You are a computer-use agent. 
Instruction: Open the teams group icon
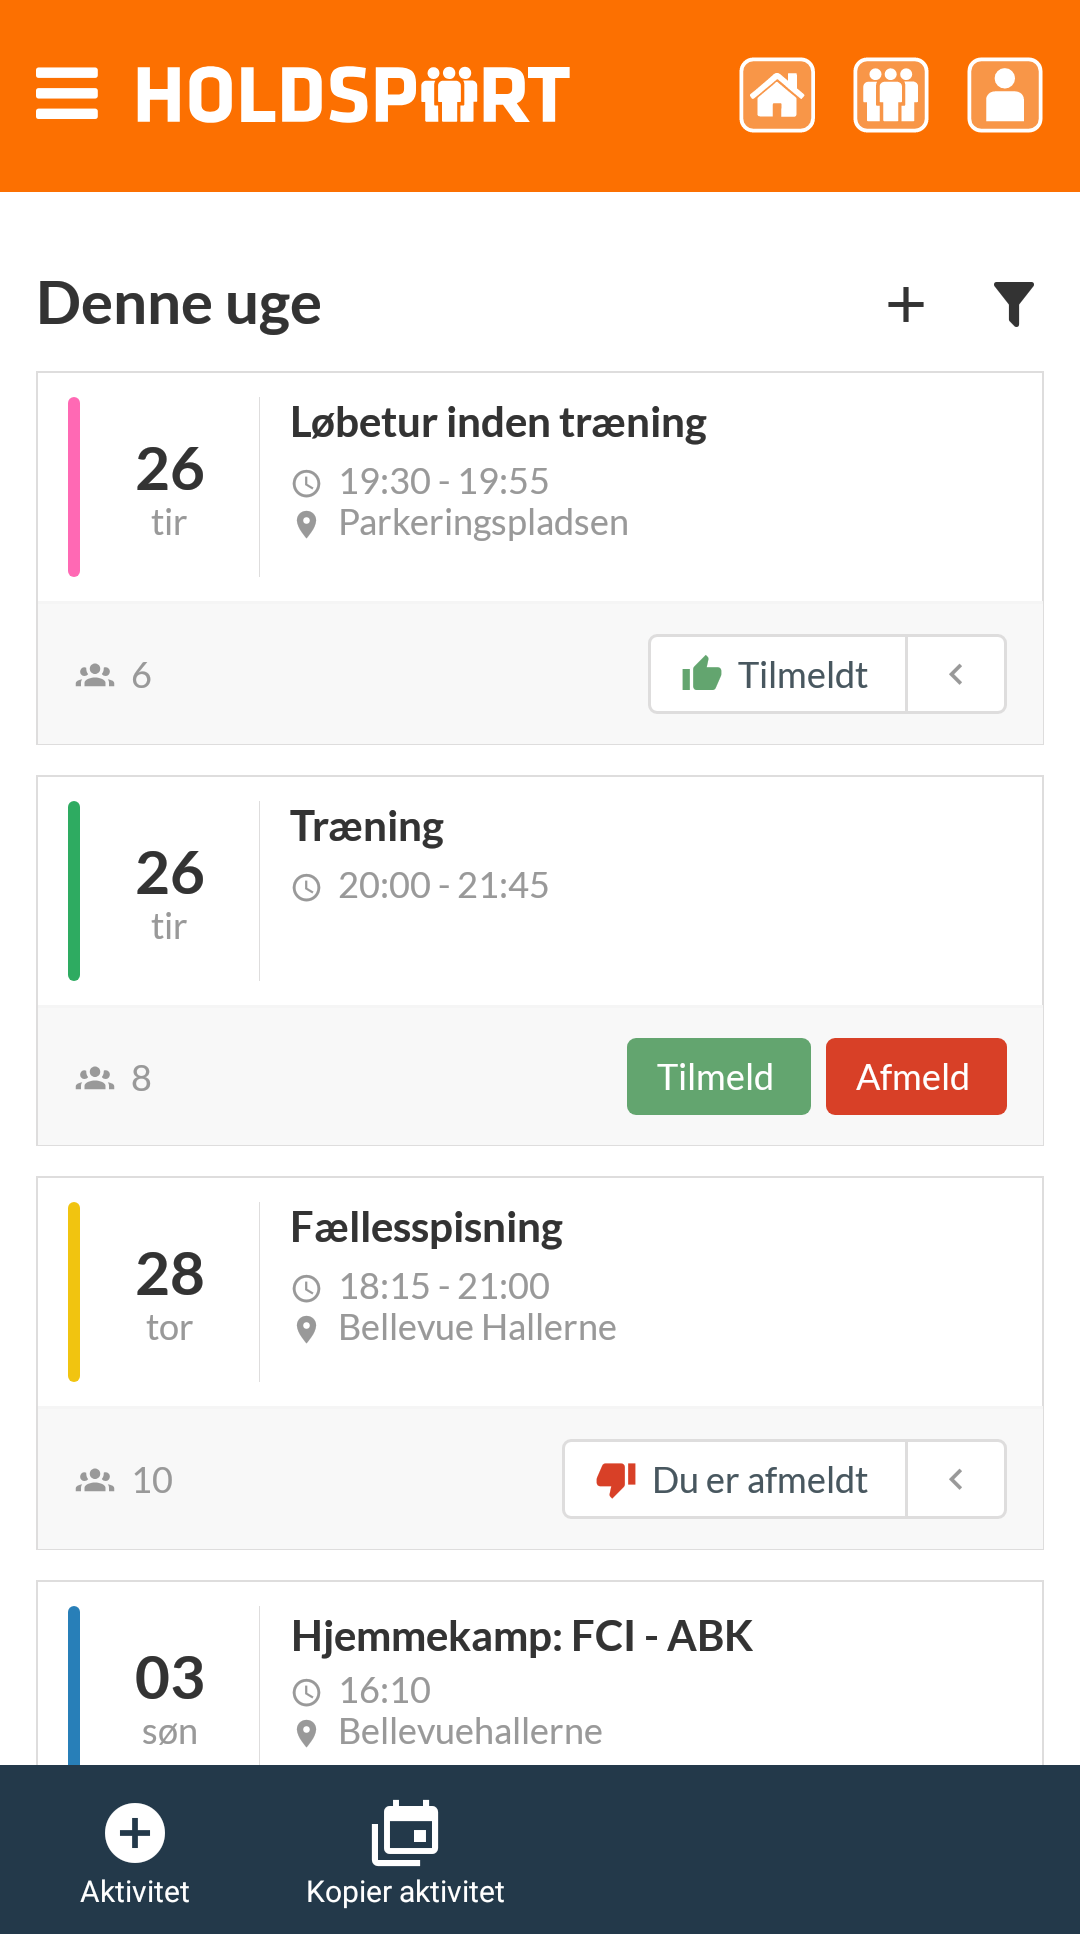[891, 95]
